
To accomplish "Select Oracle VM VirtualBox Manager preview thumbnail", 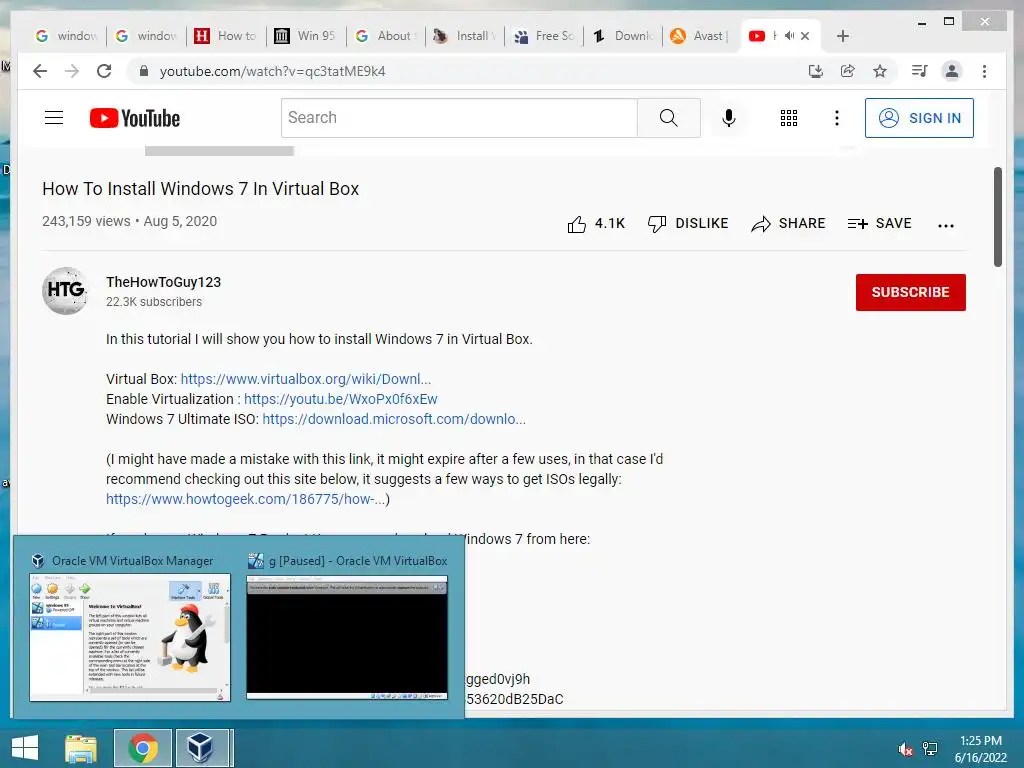I will [x=130, y=637].
